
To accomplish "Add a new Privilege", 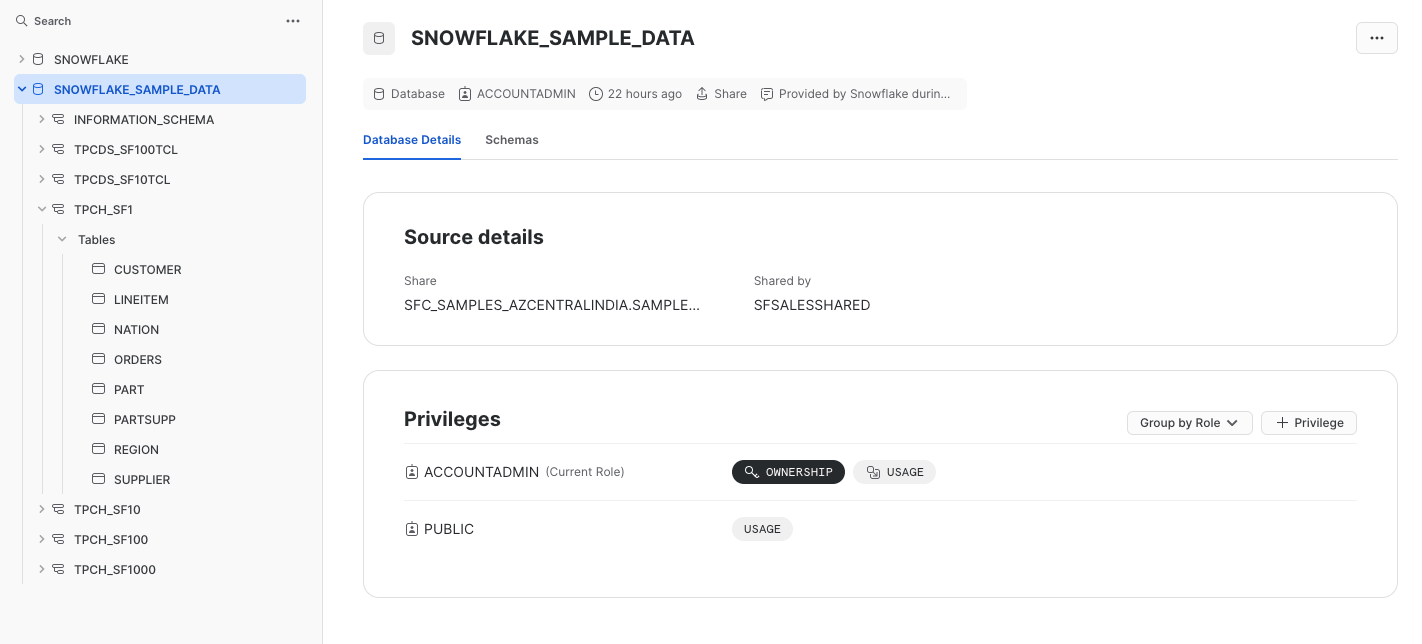I will 1309,423.
